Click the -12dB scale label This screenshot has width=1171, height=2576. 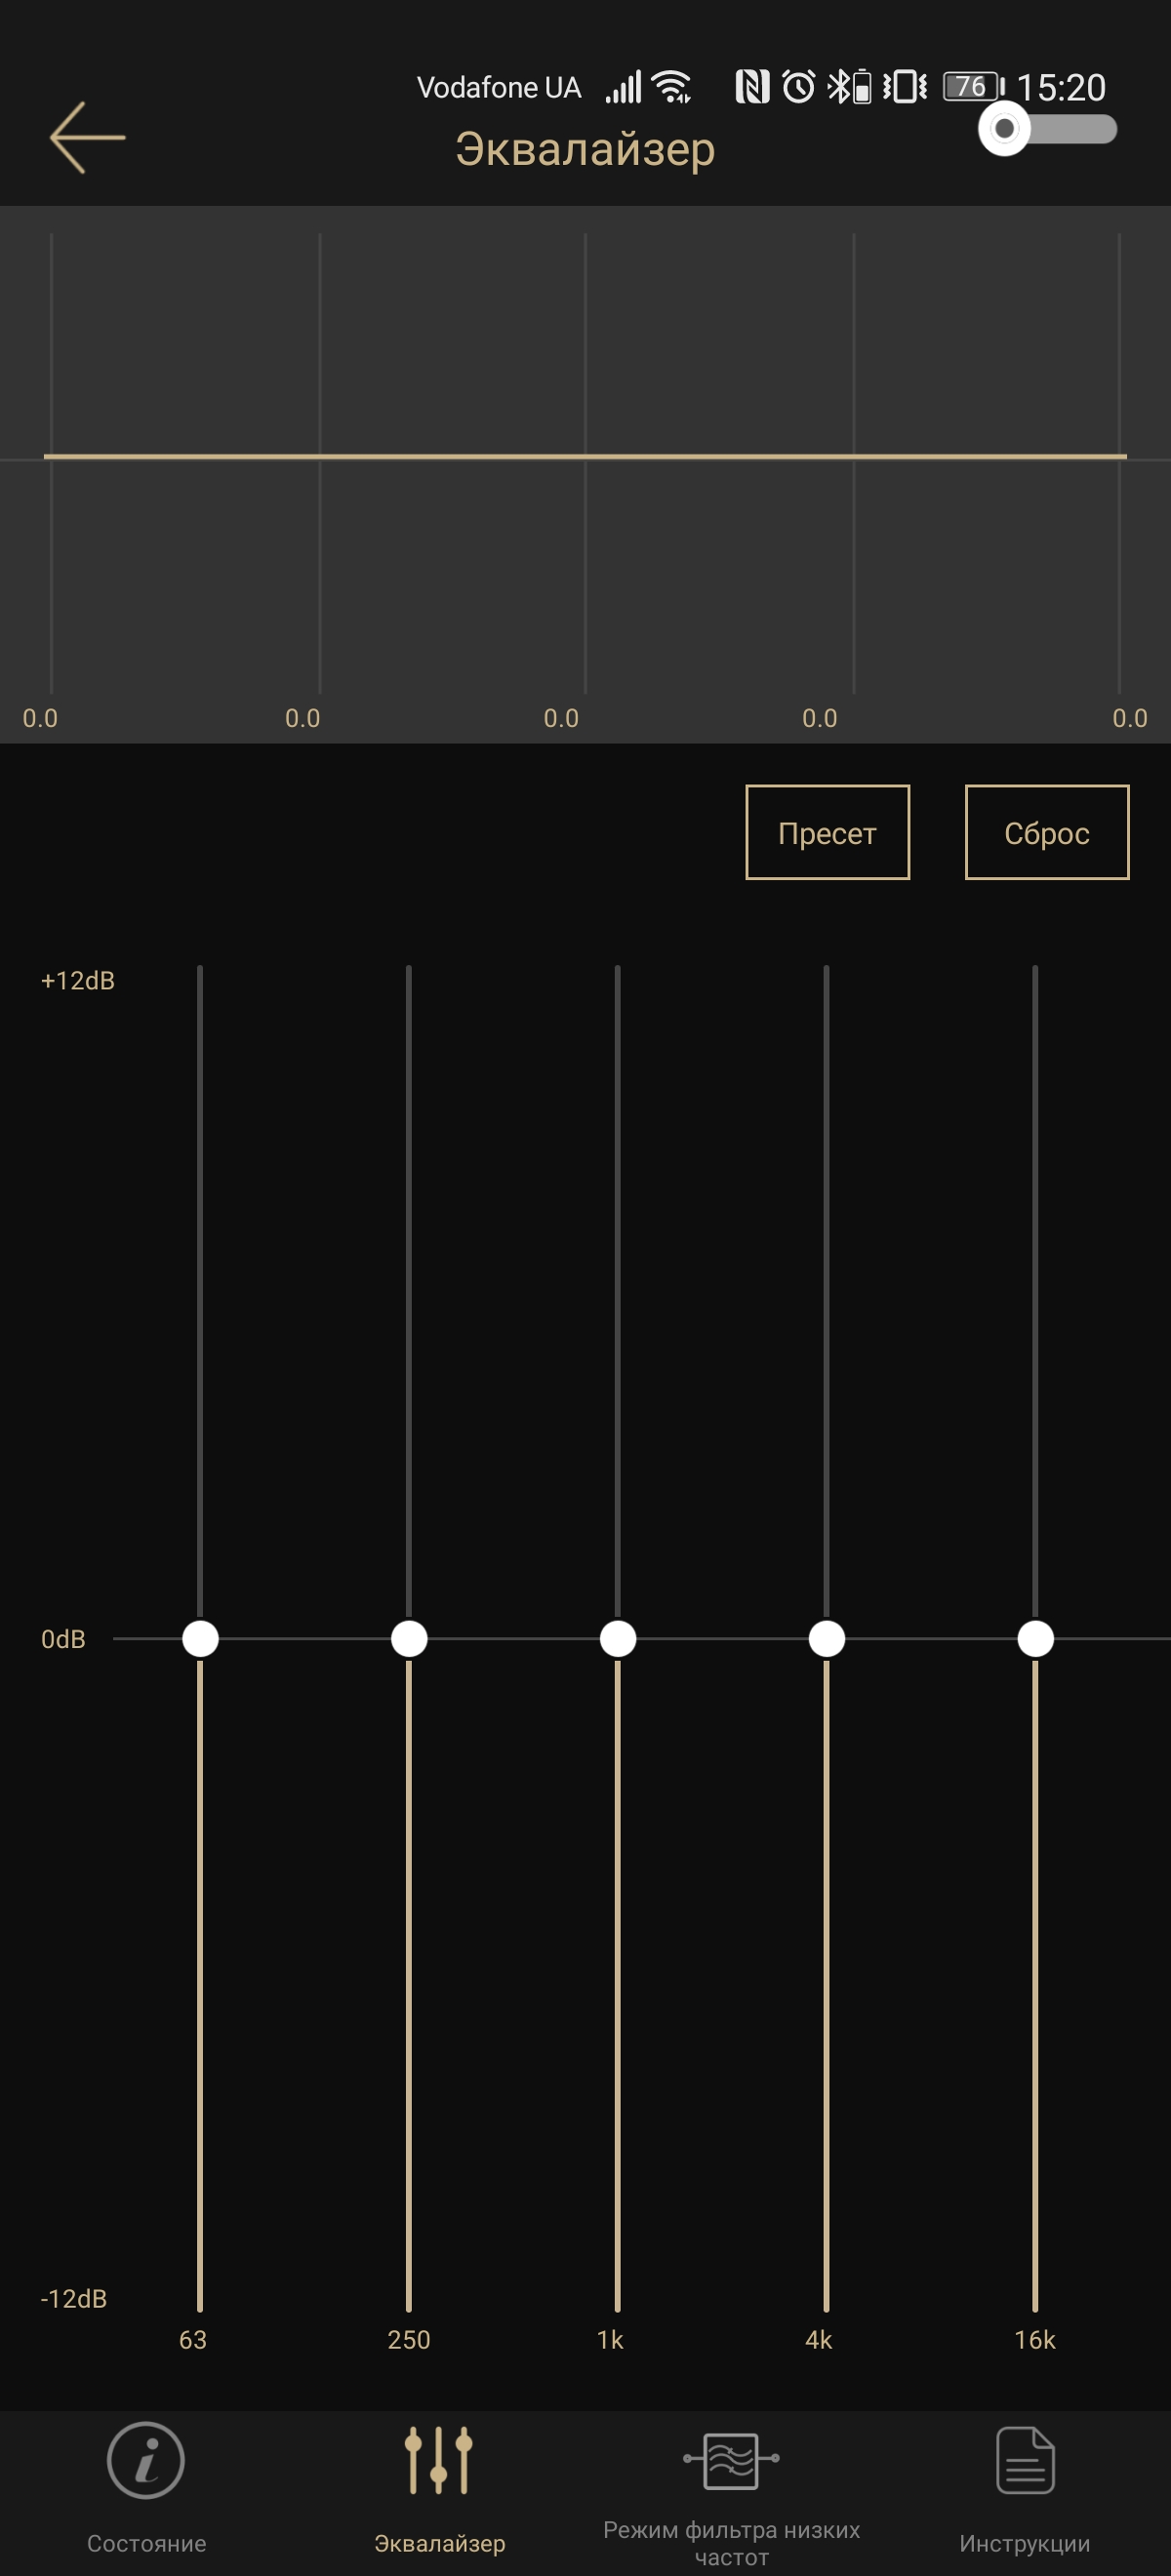point(74,2298)
